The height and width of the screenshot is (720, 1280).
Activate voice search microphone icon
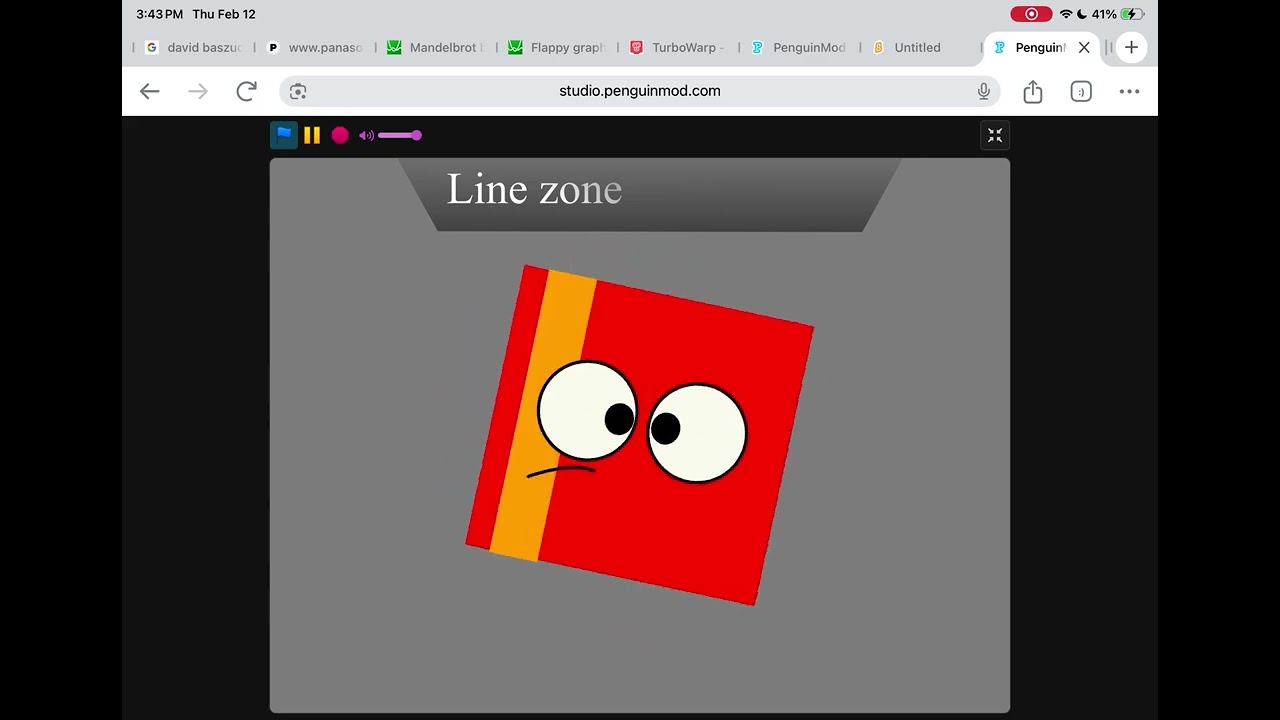click(x=984, y=91)
